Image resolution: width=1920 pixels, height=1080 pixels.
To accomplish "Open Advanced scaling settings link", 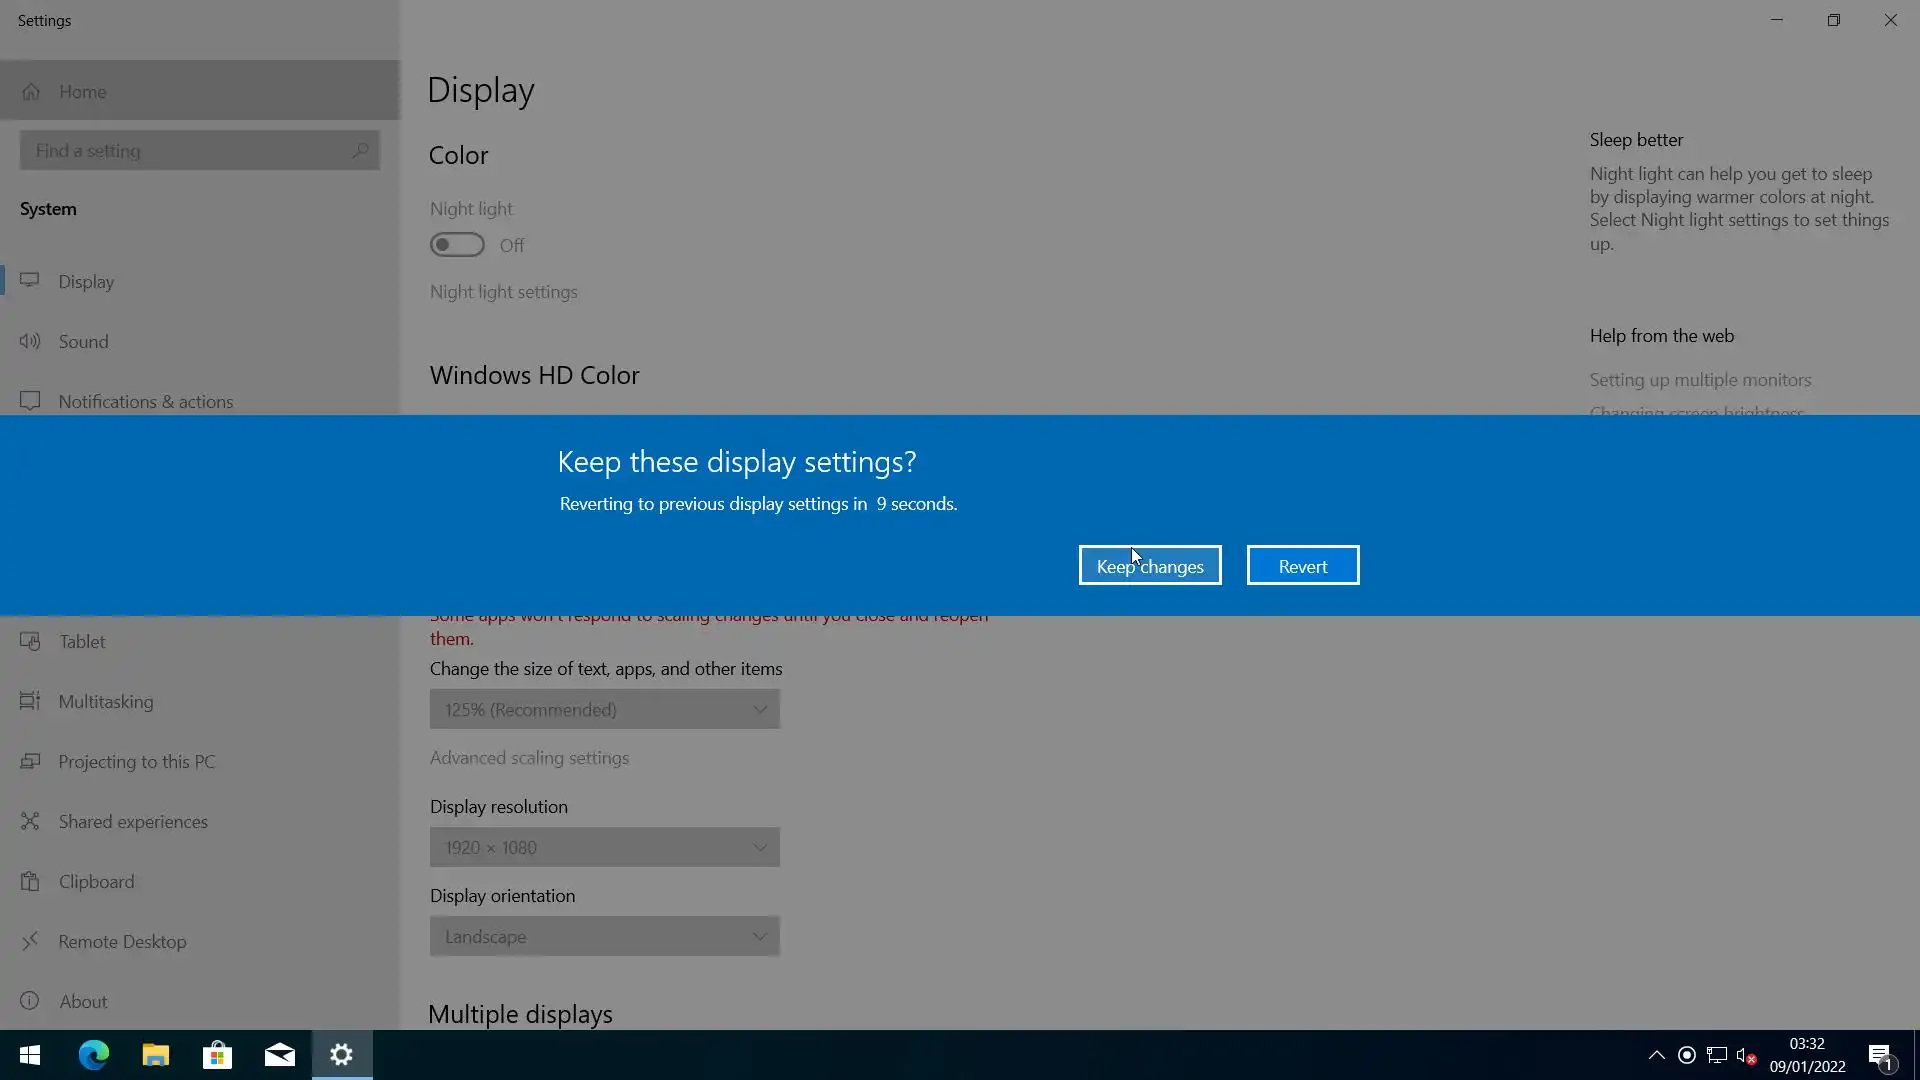I will [x=529, y=757].
